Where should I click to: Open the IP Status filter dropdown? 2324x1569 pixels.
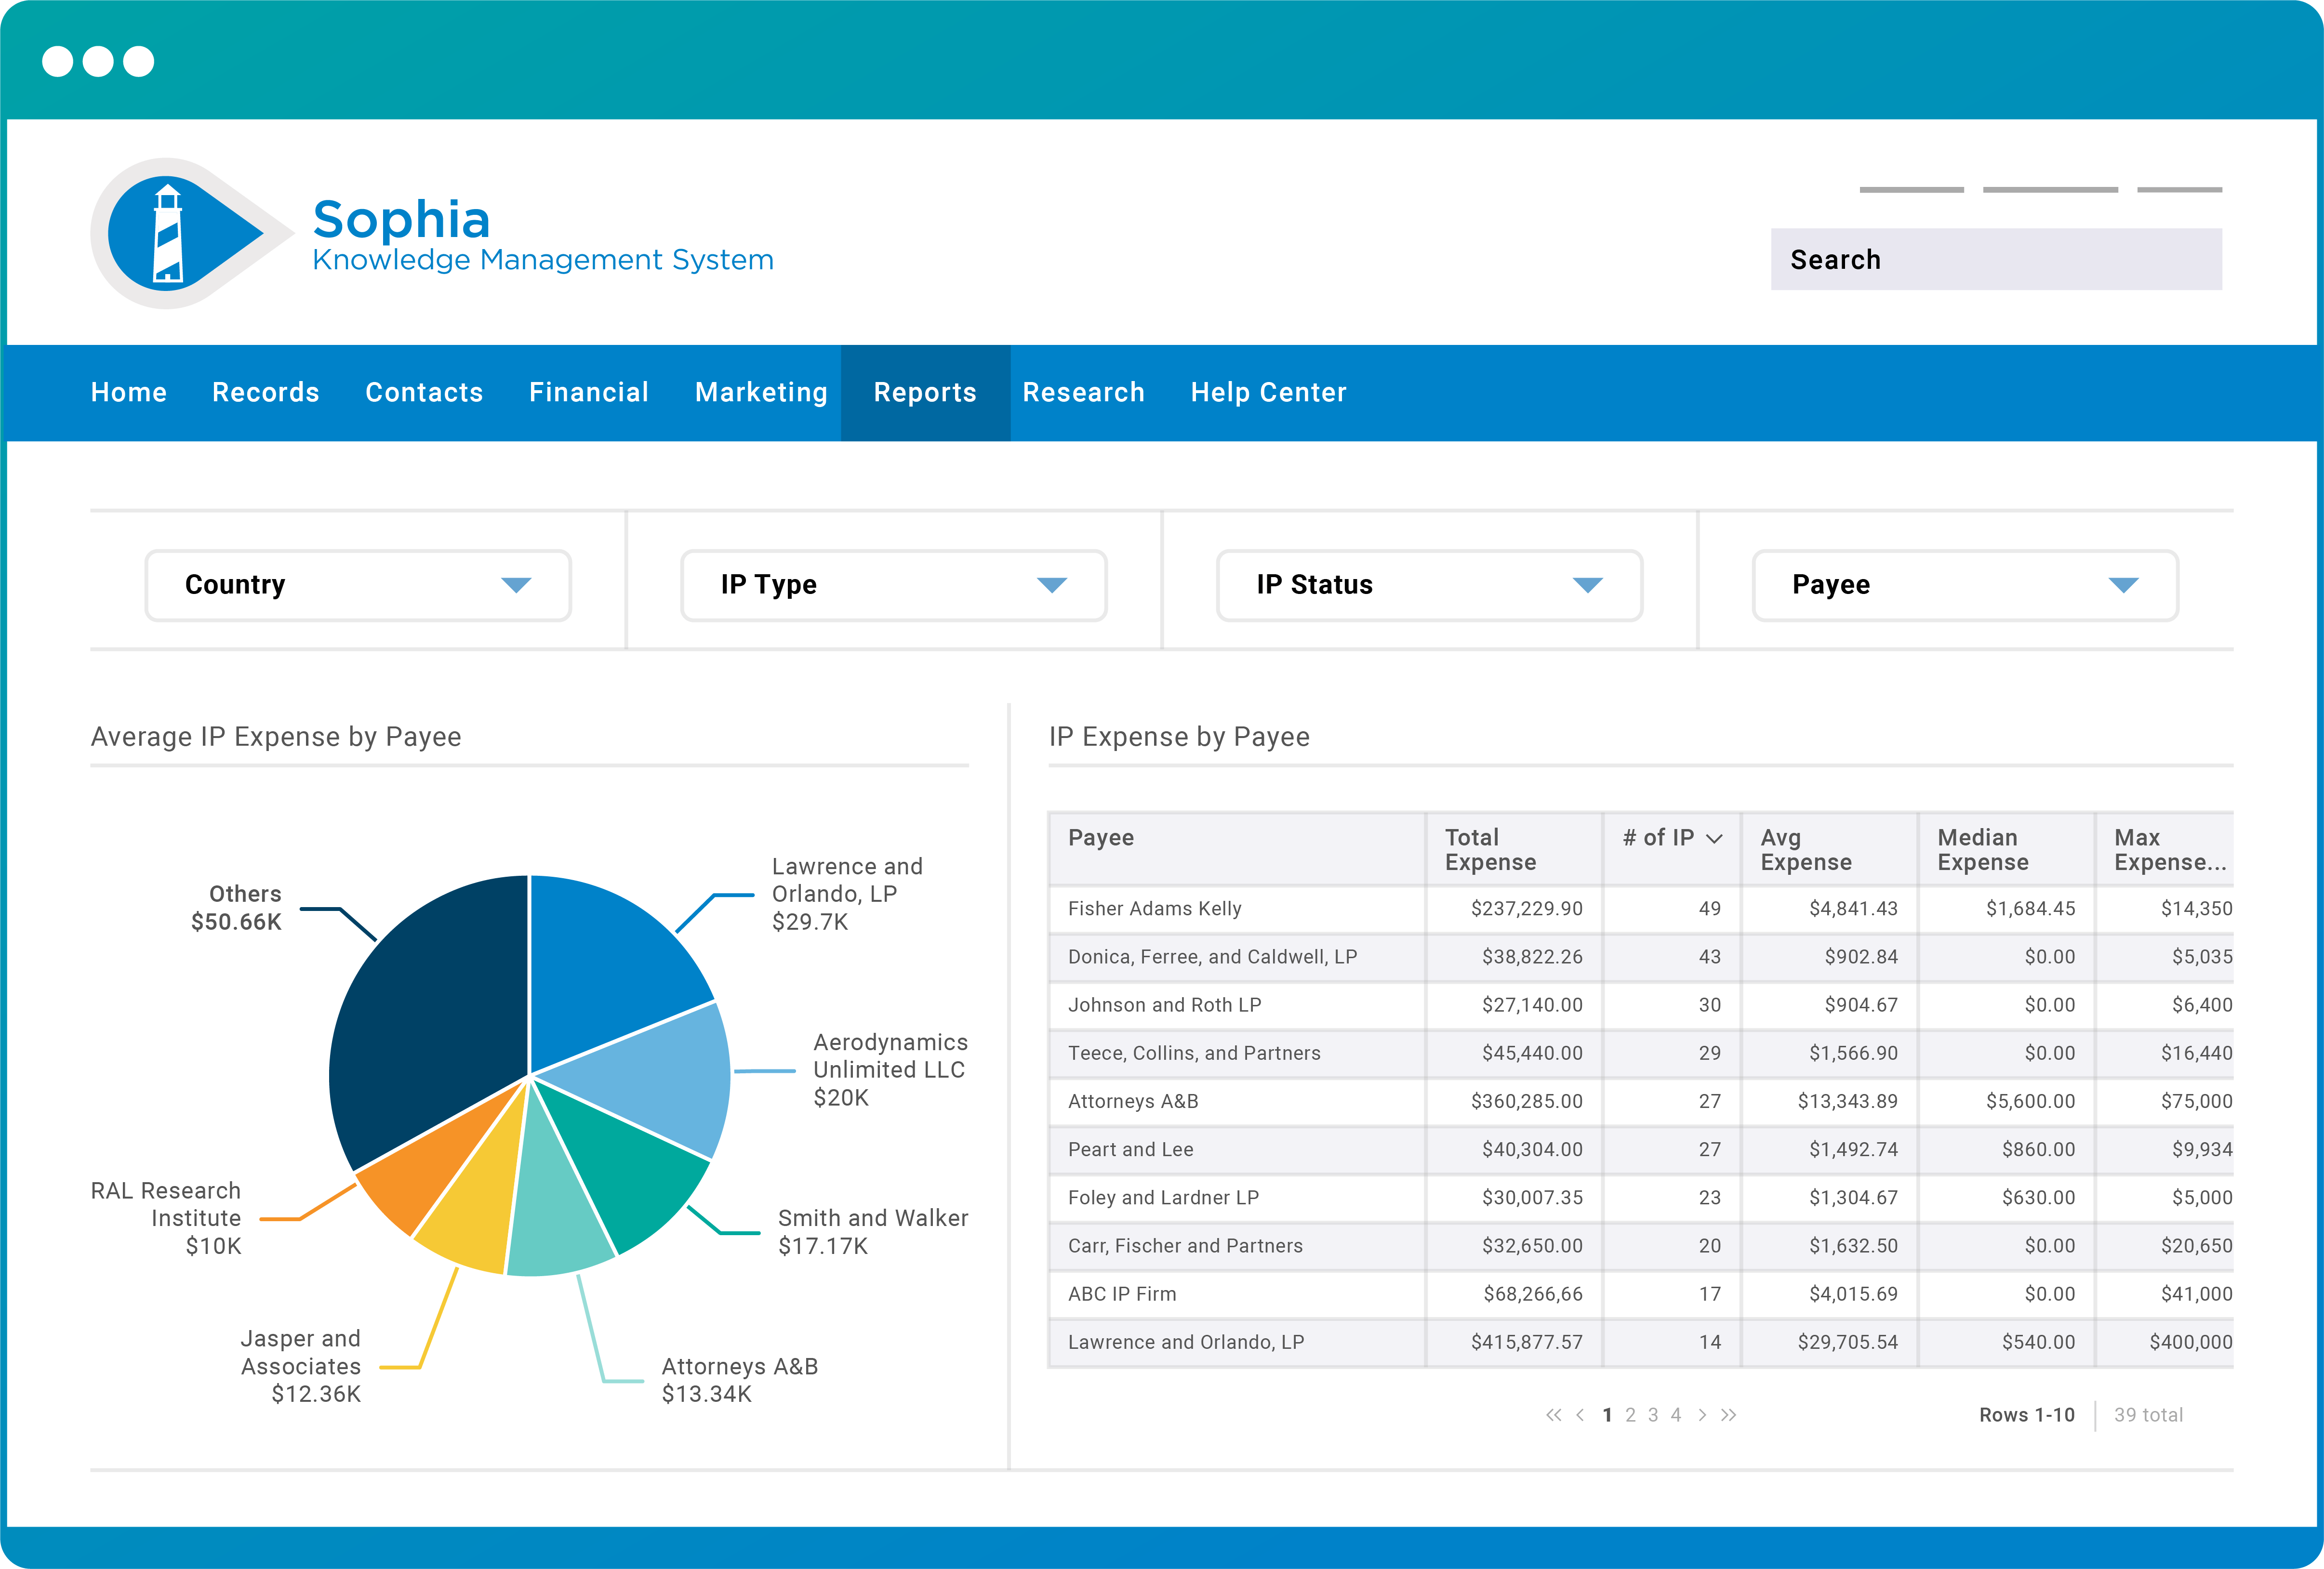pos(1429,585)
